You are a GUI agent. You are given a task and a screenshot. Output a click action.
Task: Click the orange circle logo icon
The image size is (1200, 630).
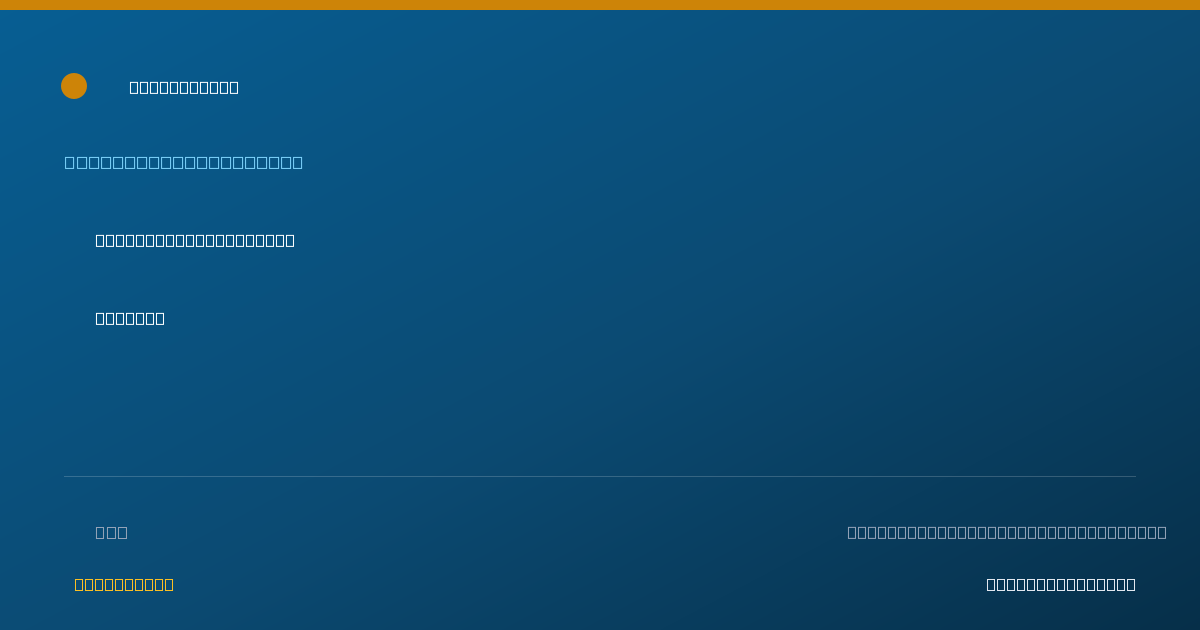coord(74,86)
